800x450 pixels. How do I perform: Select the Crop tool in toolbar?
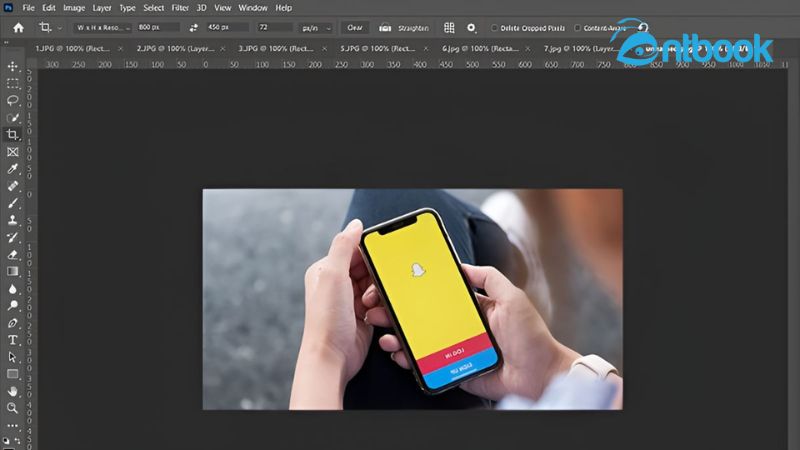click(x=12, y=135)
